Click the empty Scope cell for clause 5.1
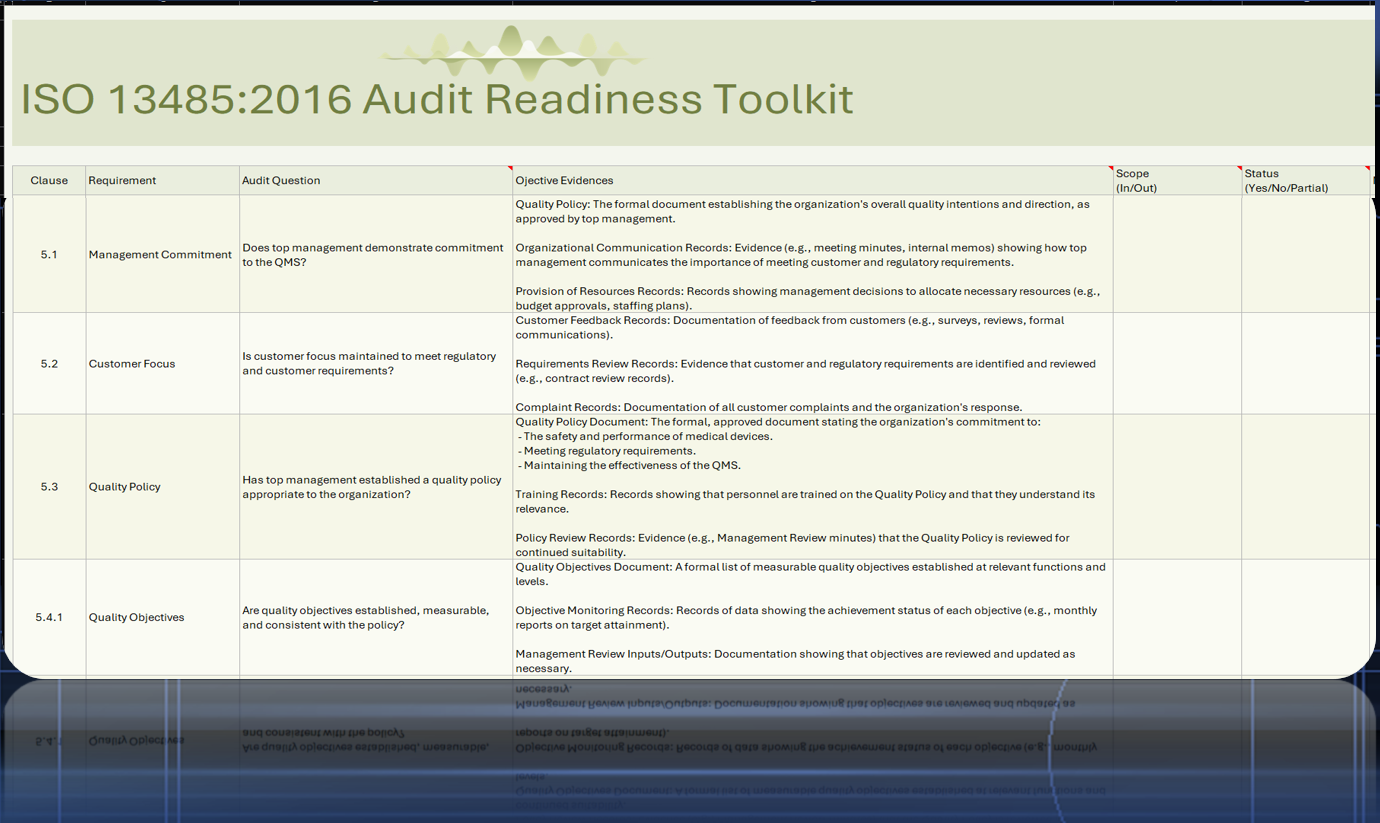The image size is (1380, 823). pyautogui.click(x=1175, y=254)
